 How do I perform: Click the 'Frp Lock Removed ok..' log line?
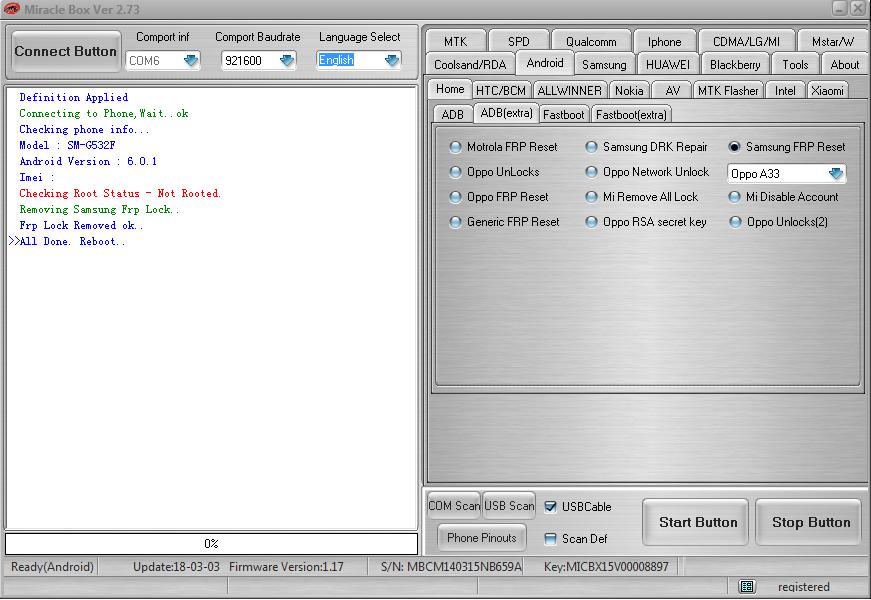pos(81,226)
